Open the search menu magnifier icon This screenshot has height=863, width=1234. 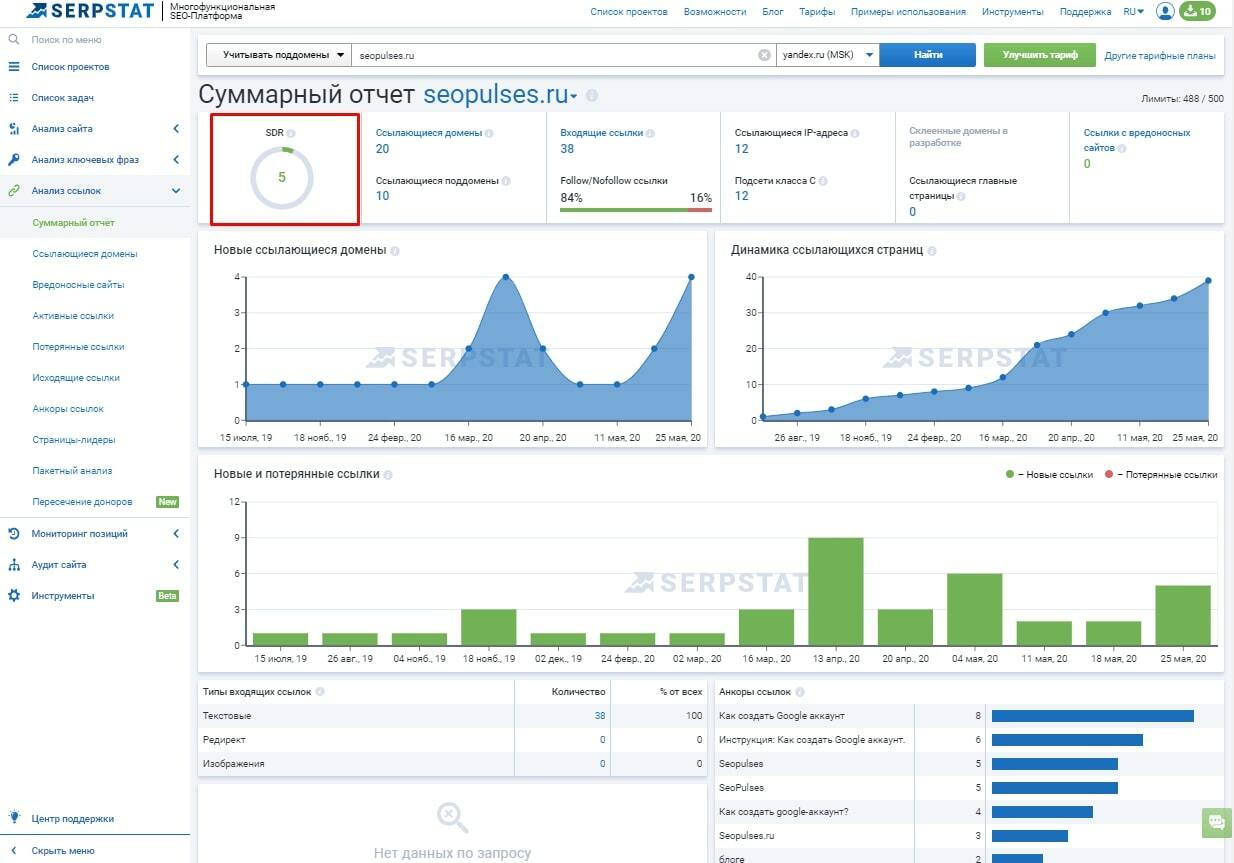14,40
